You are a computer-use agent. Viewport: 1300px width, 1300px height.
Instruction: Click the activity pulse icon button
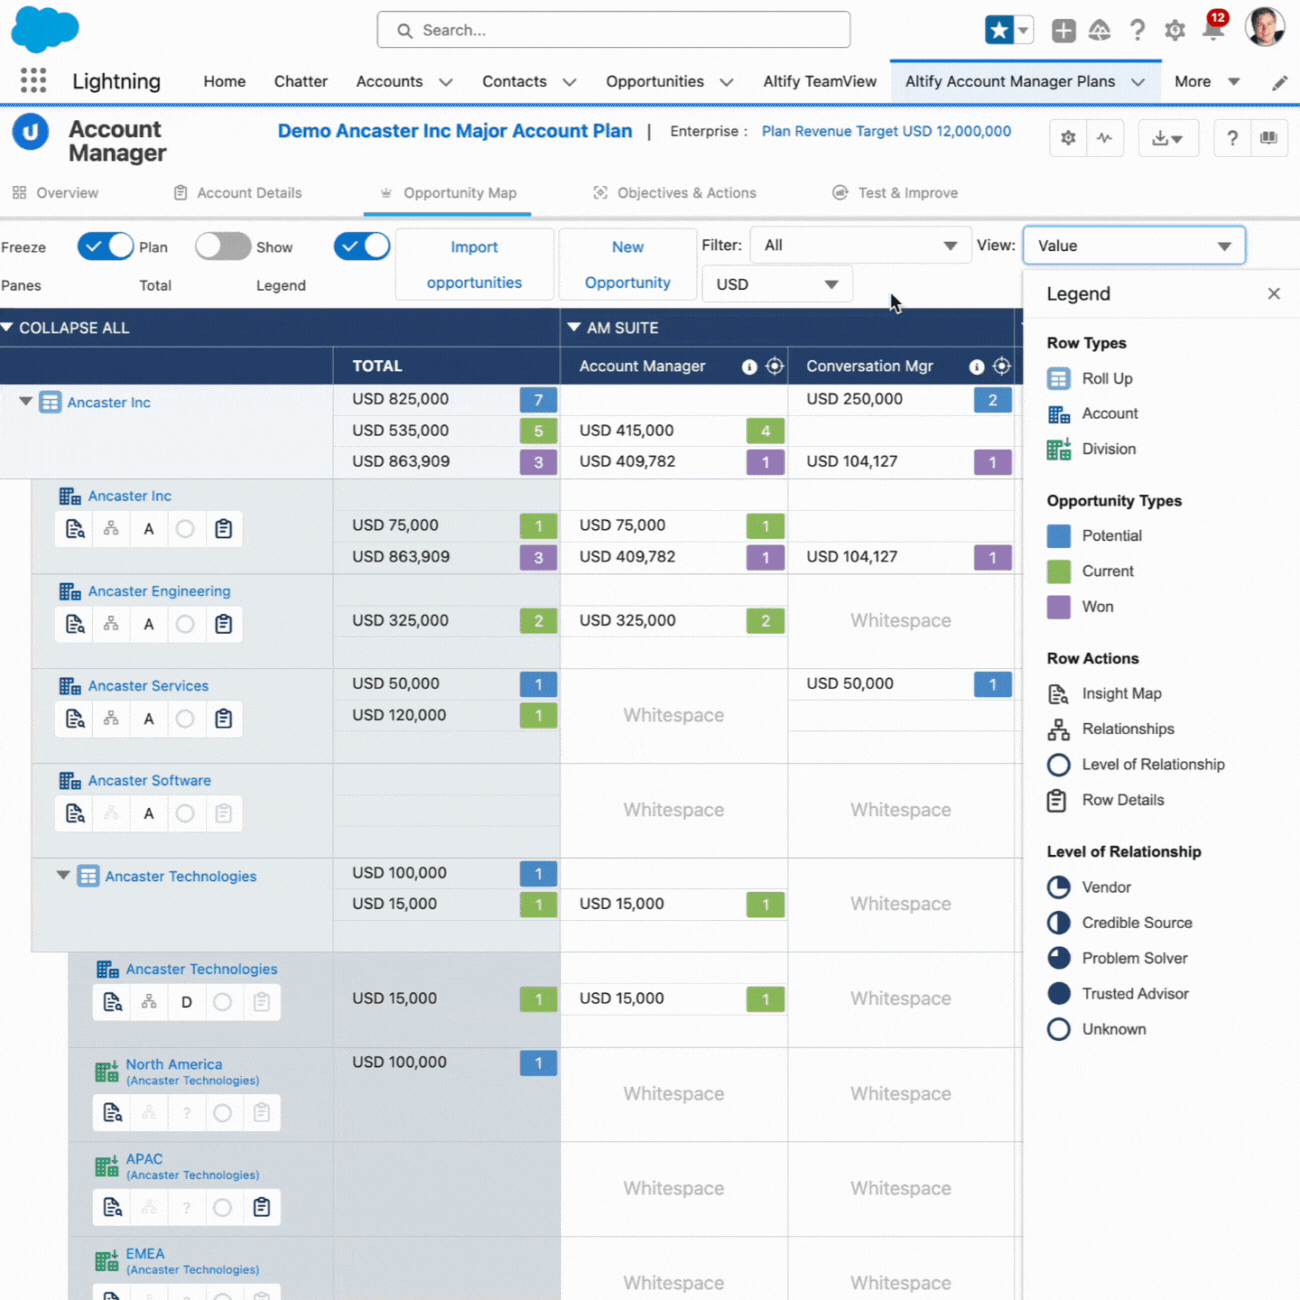click(x=1105, y=138)
